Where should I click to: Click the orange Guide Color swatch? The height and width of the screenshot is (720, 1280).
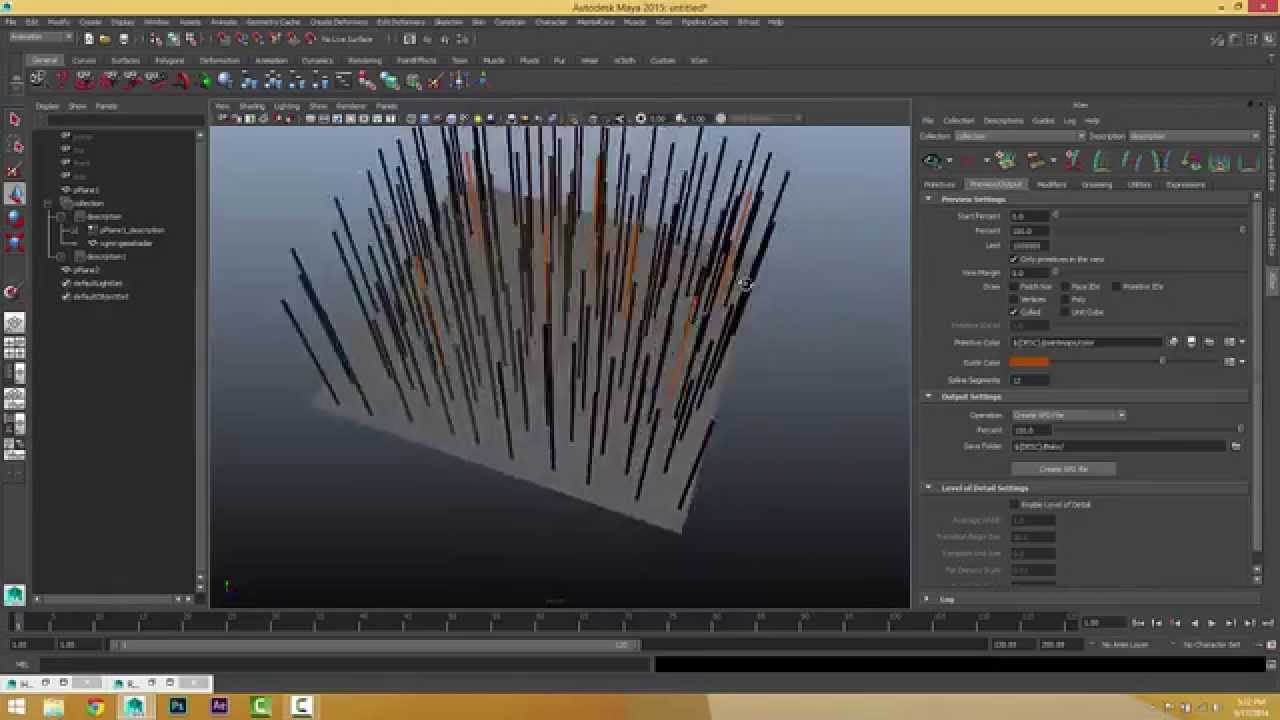[x=1029, y=362]
